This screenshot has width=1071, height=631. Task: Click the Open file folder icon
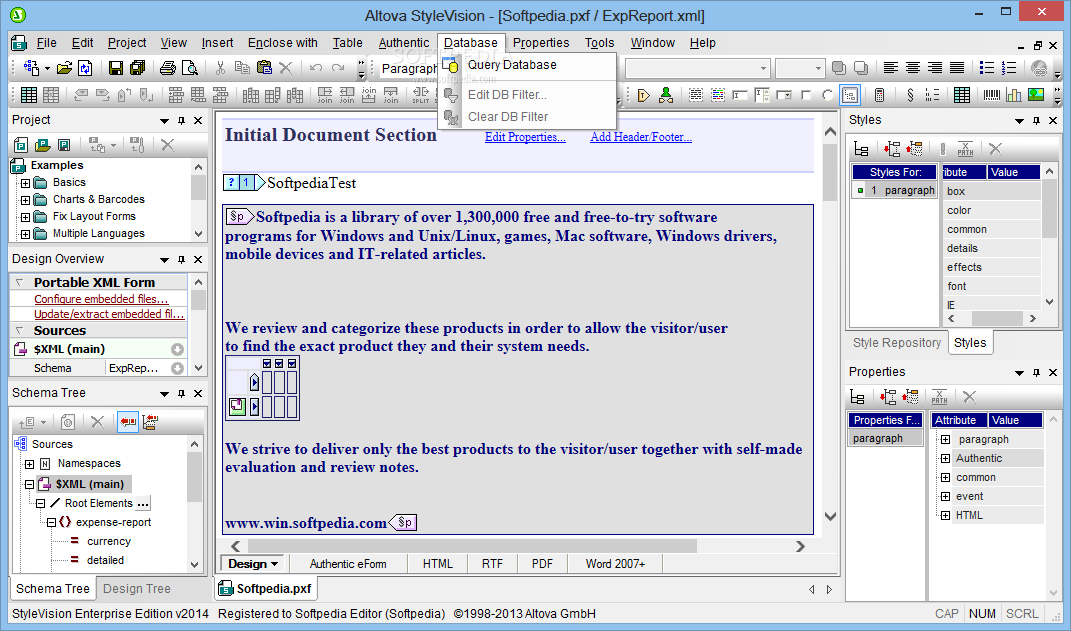[64, 68]
